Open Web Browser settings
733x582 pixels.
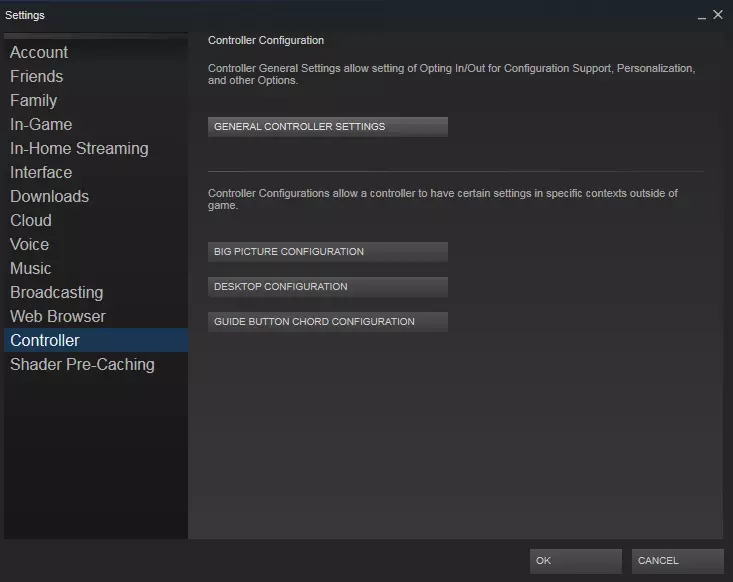click(x=96, y=316)
